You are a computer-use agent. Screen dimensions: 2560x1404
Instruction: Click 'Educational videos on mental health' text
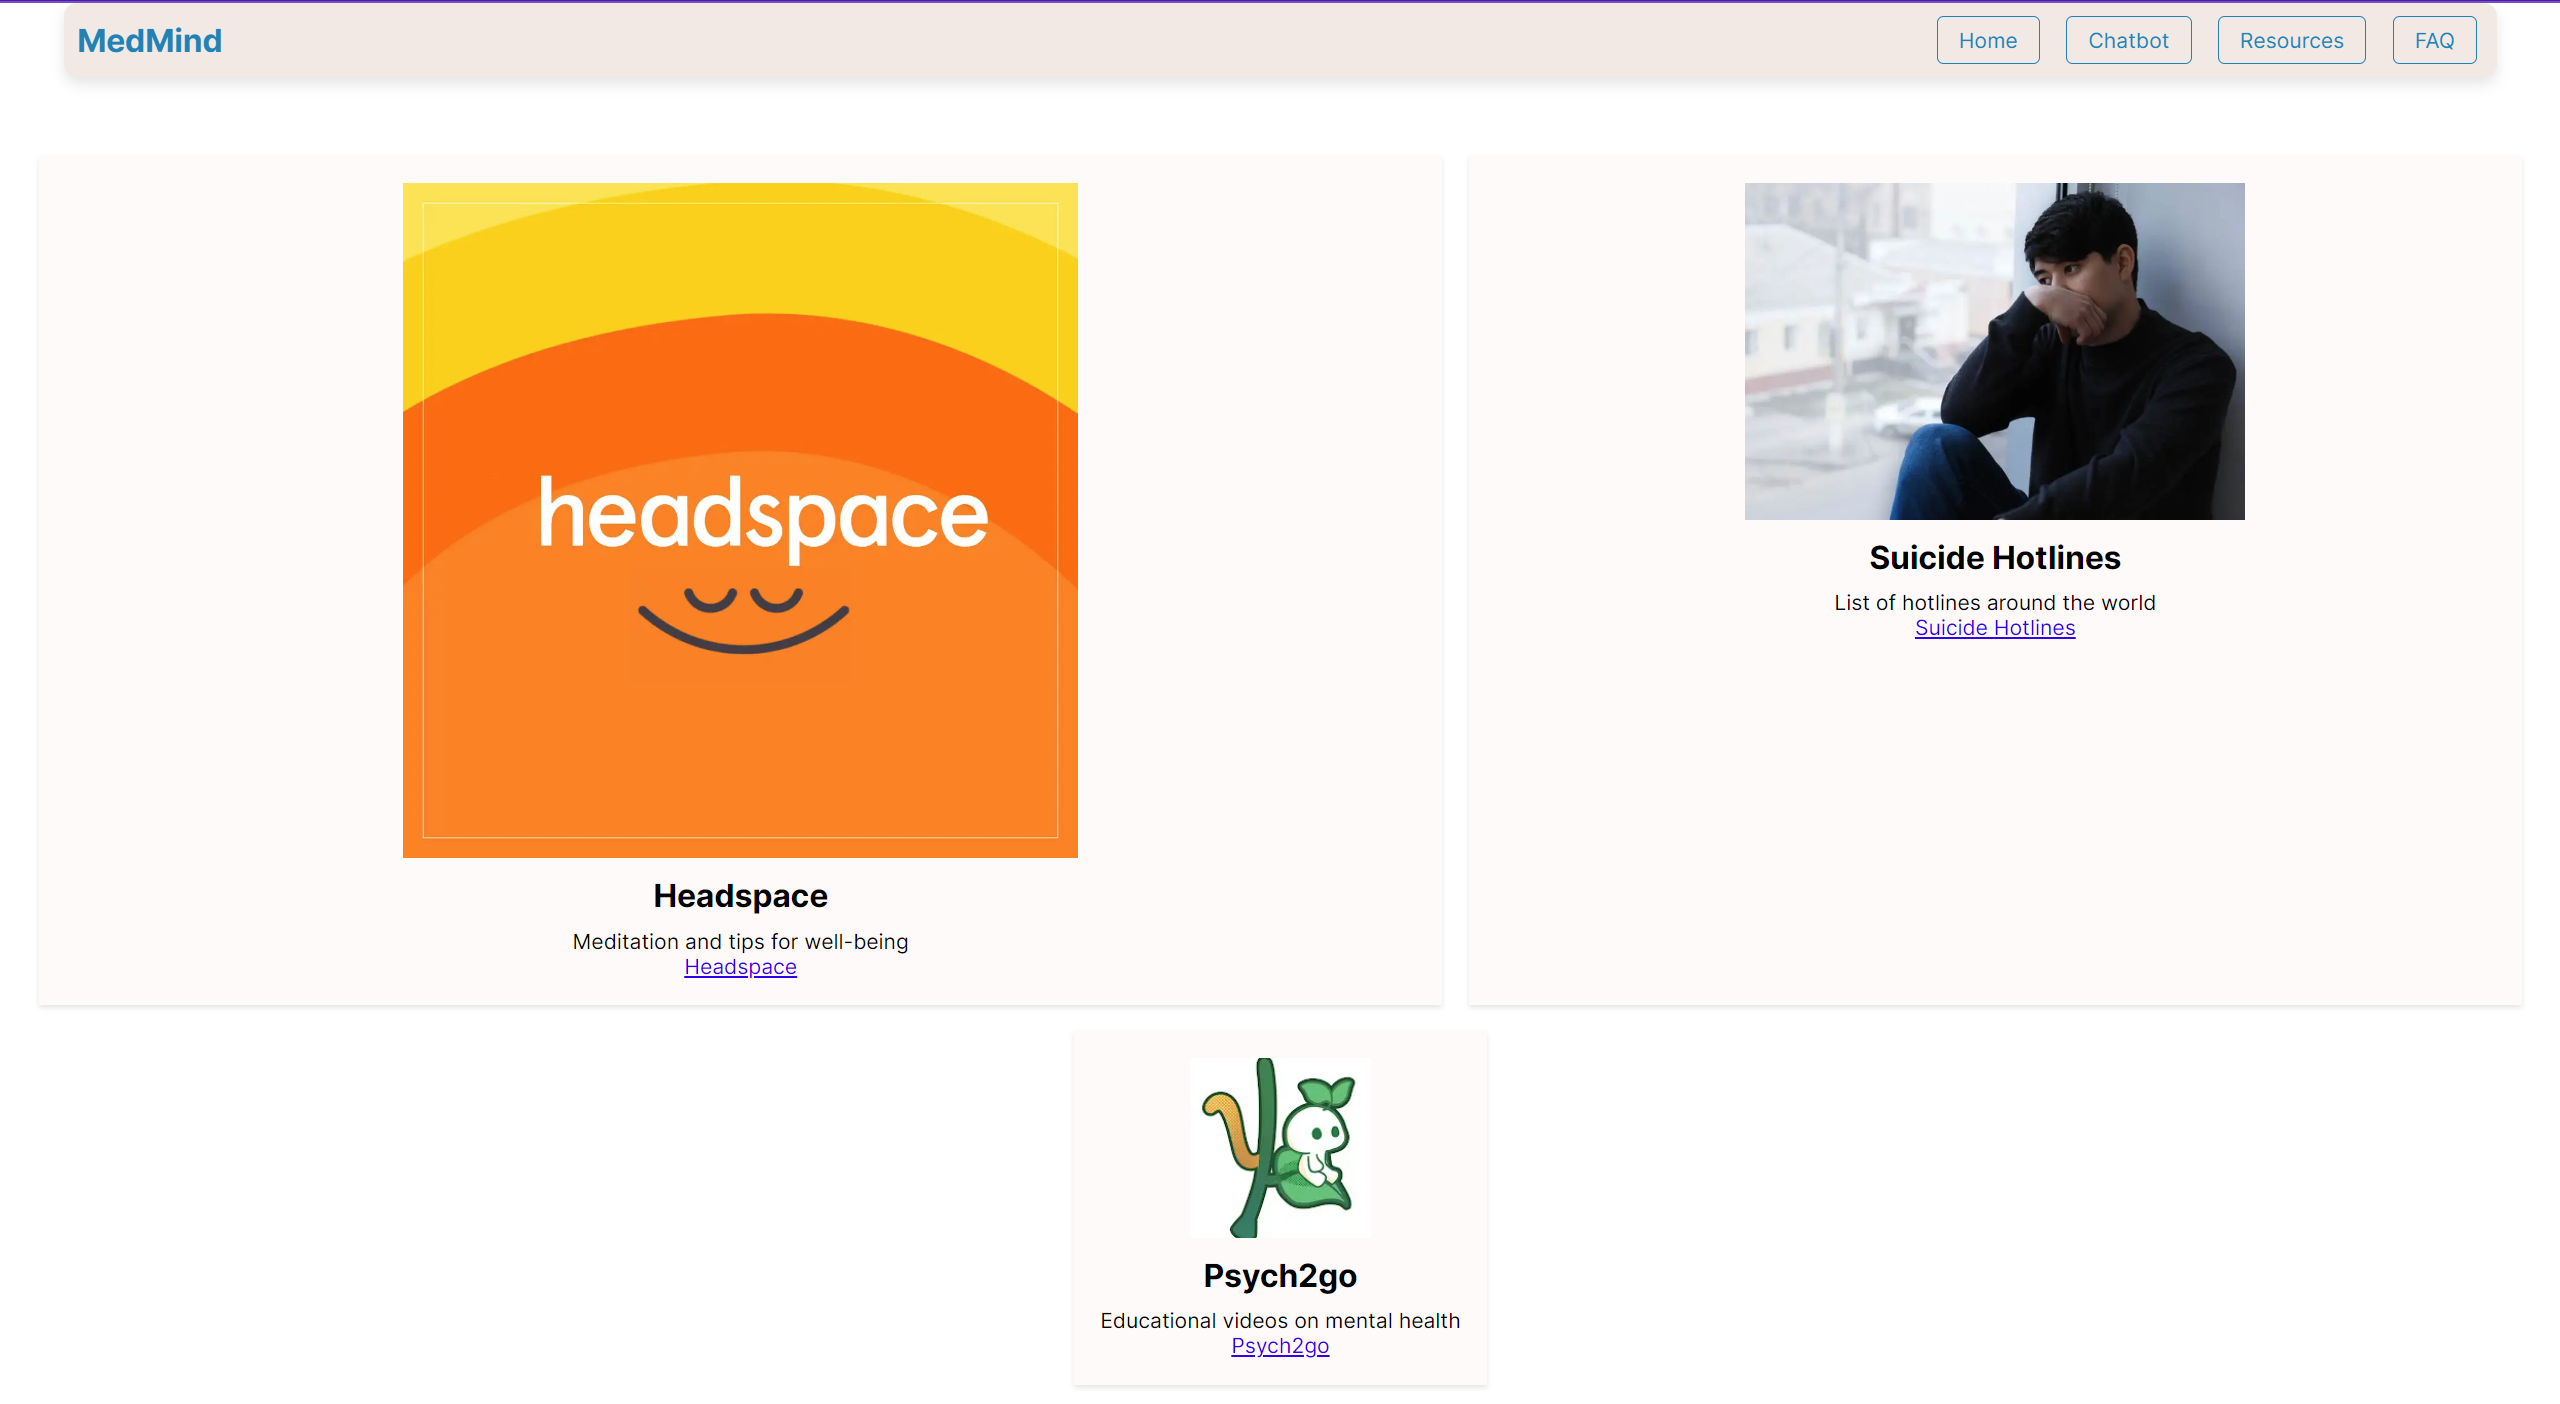1279,1320
